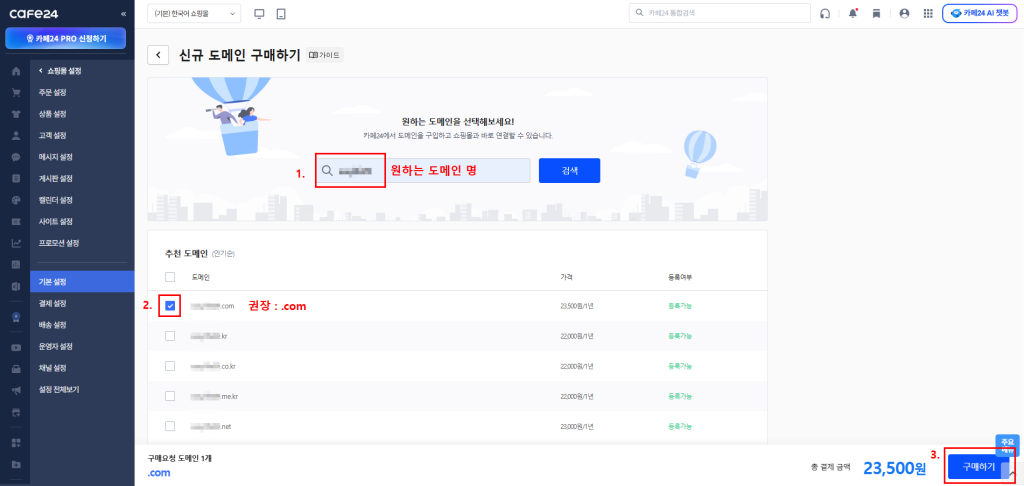Collapse the sidebar with double chevron

coord(124,14)
